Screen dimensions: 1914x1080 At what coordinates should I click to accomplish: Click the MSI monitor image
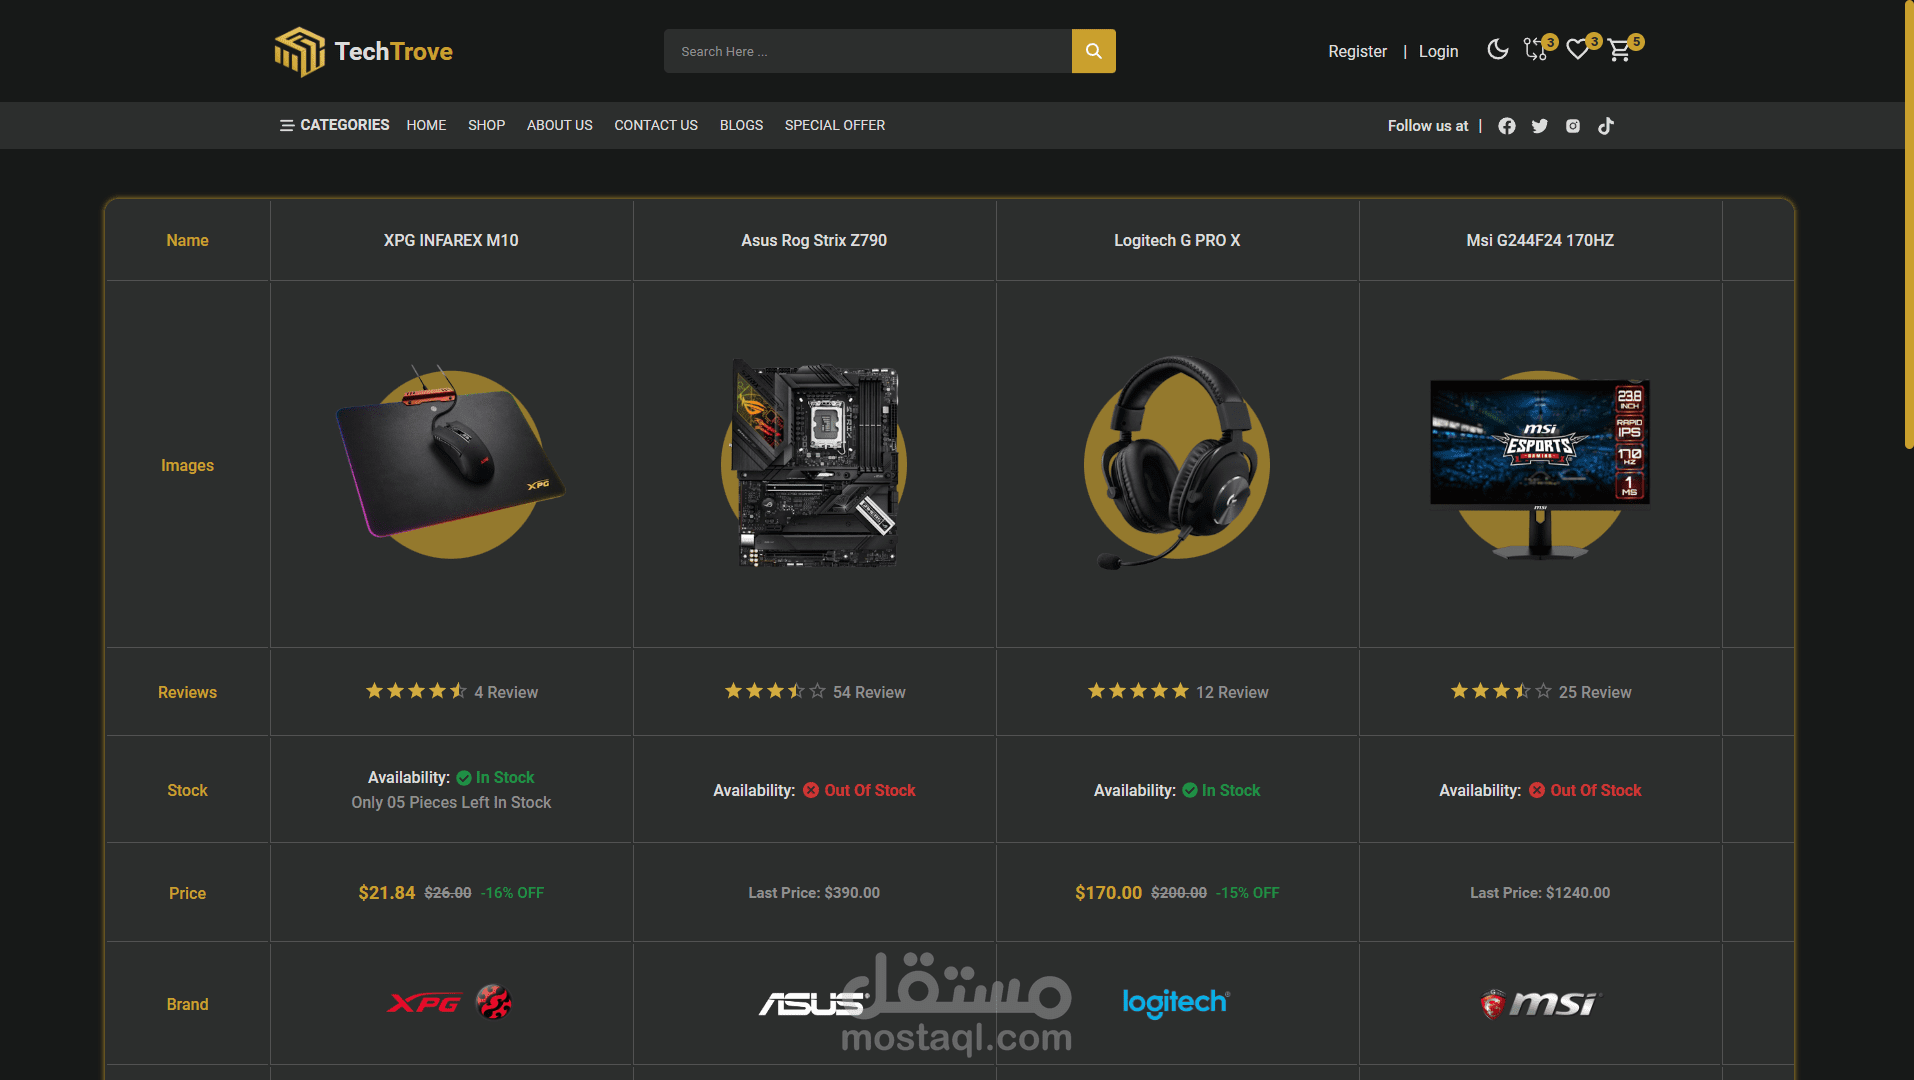(x=1540, y=466)
